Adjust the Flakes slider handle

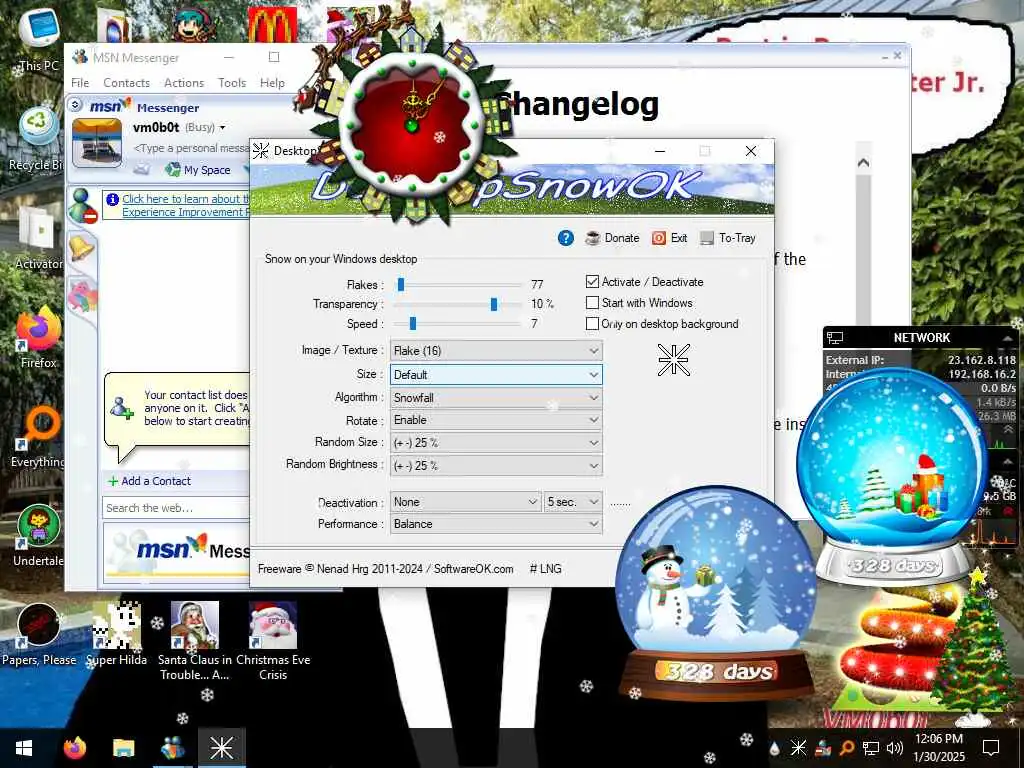coord(401,284)
